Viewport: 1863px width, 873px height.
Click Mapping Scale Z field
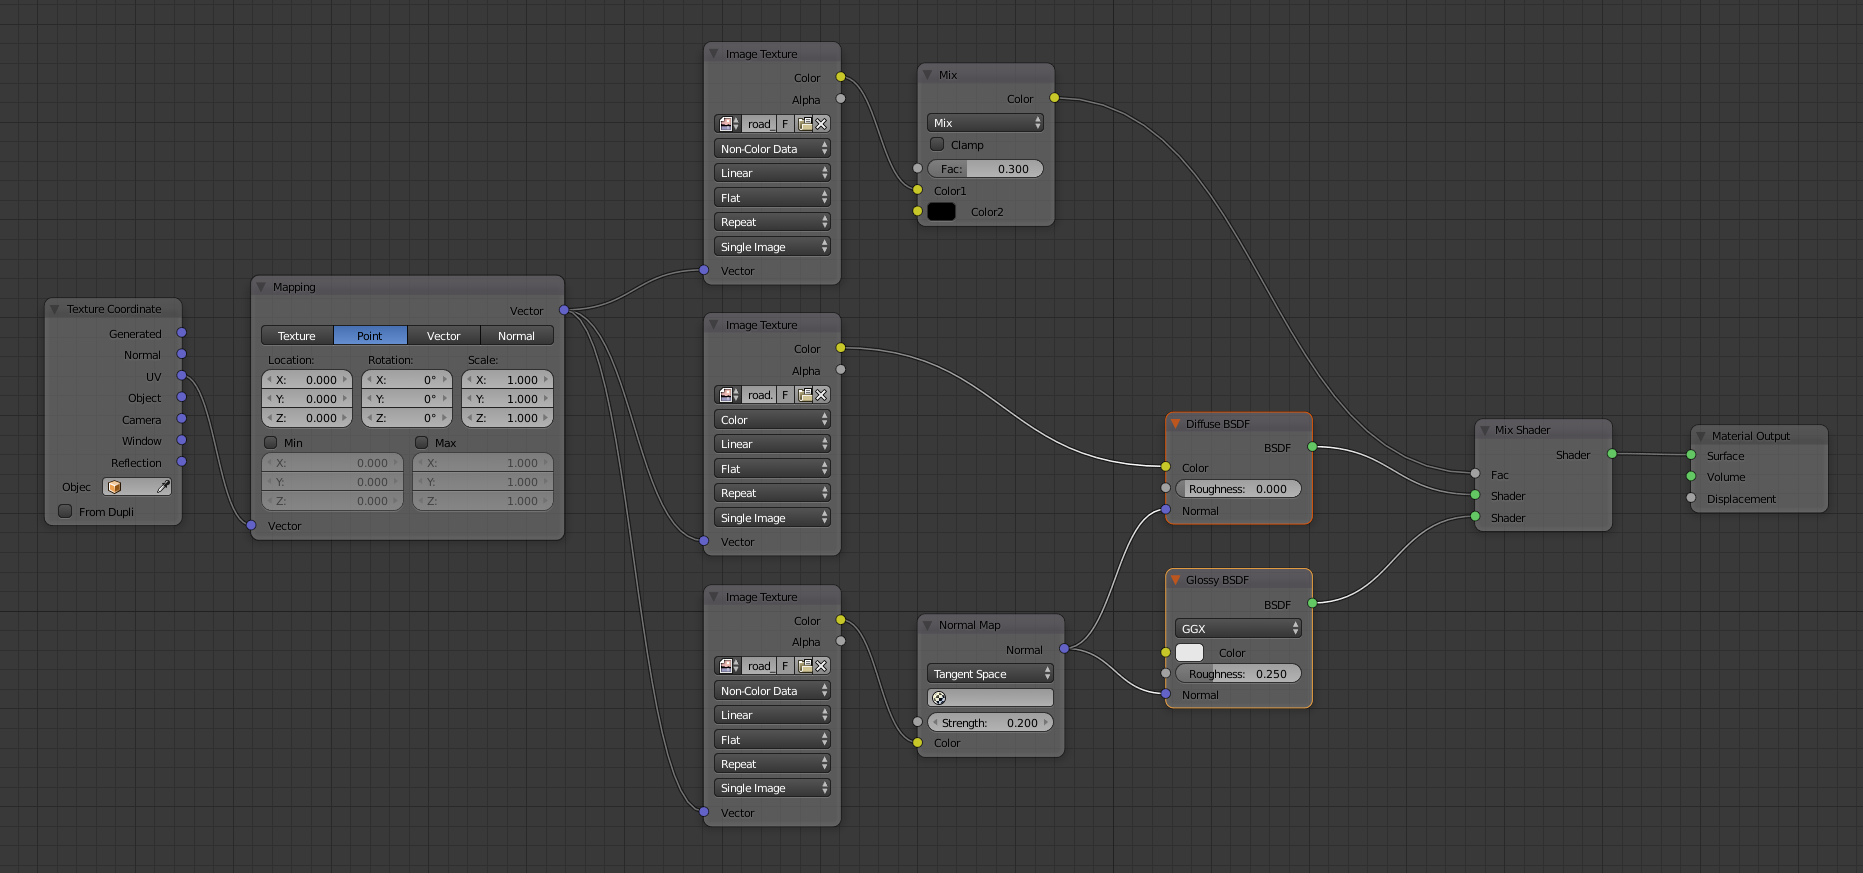[x=507, y=418]
